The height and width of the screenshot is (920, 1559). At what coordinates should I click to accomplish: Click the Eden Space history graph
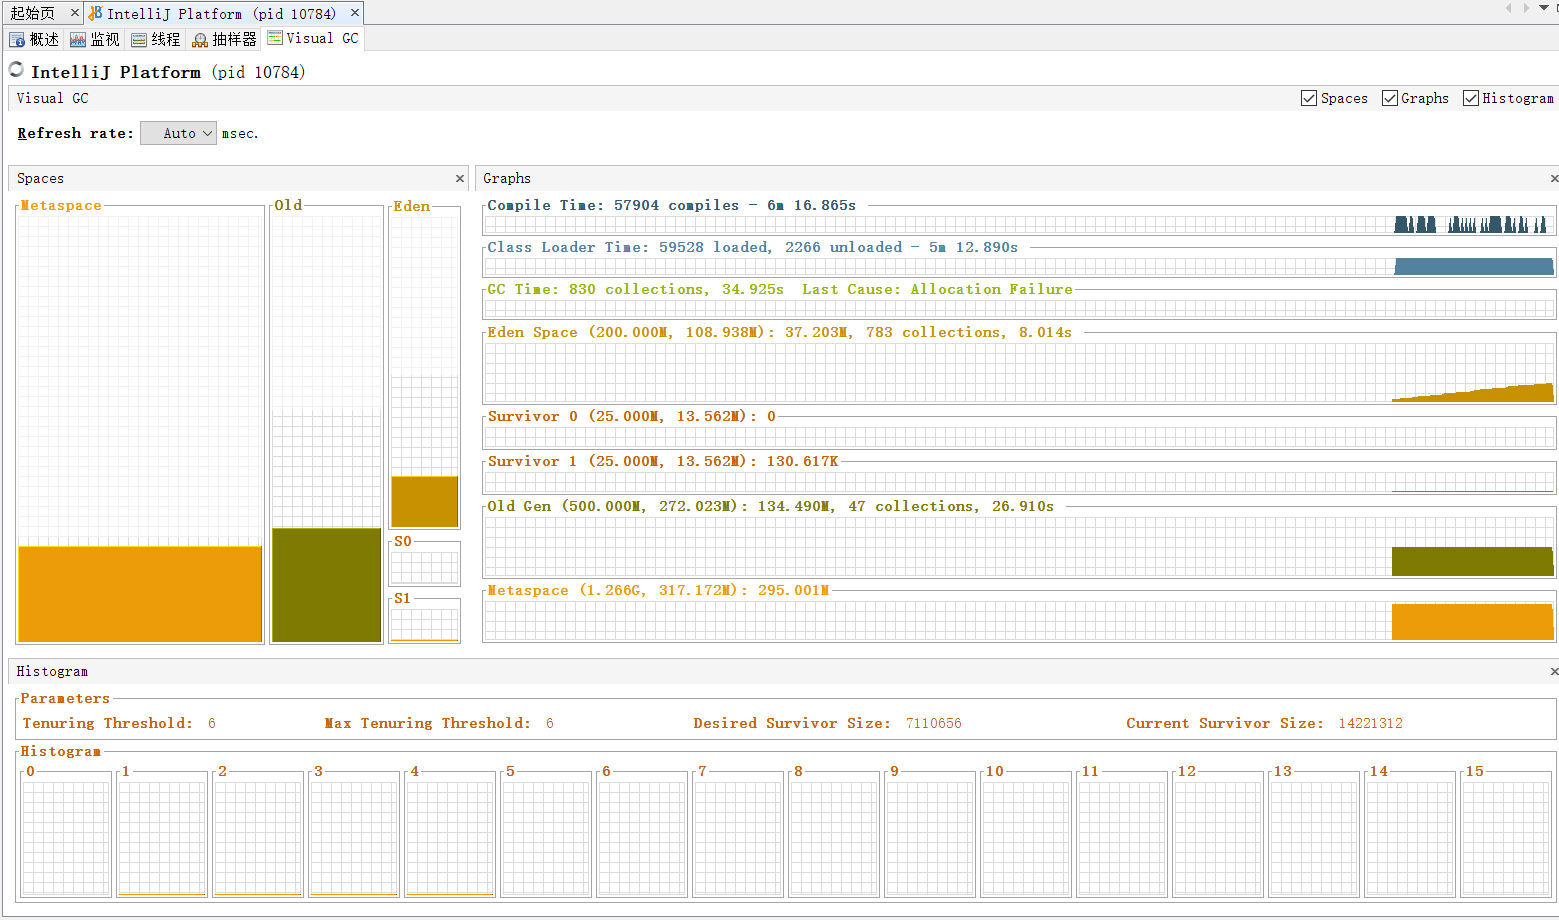(x=1019, y=372)
